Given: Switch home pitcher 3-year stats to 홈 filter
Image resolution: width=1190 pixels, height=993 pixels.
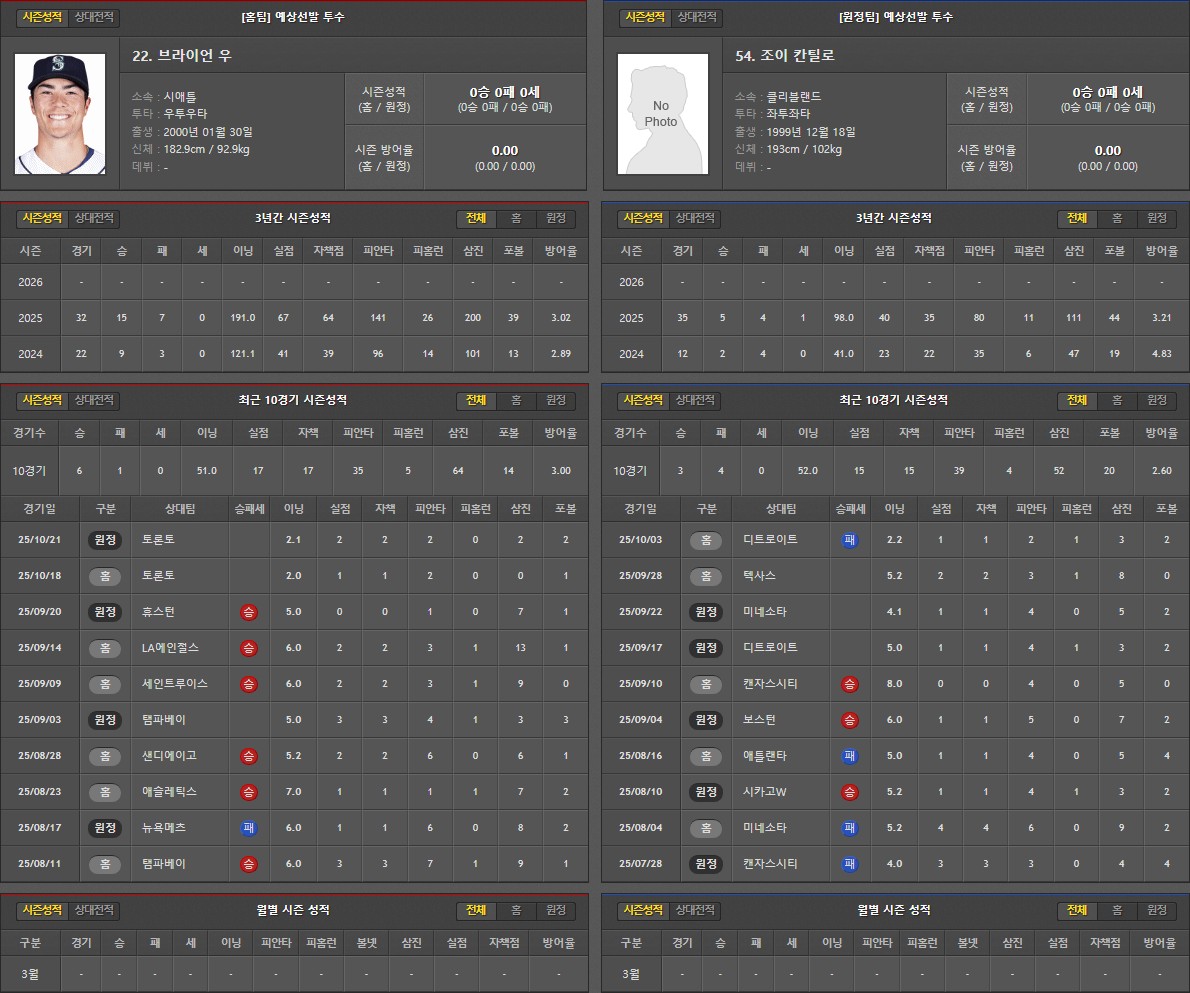Looking at the screenshot, I should click(x=516, y=218).
